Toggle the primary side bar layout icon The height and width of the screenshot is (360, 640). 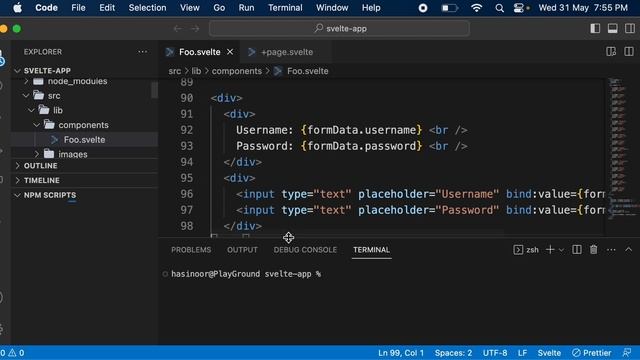coord(595,28)
